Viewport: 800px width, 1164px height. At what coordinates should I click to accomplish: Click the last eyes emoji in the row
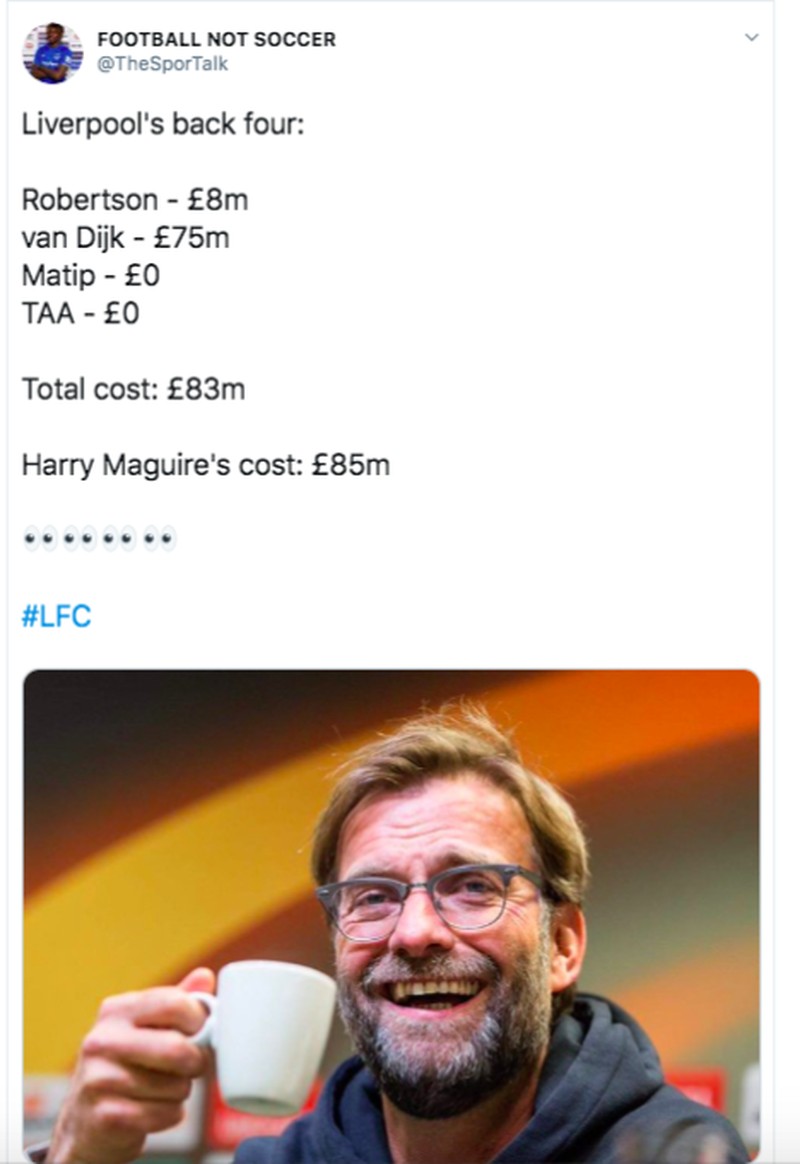click(159, 541)
